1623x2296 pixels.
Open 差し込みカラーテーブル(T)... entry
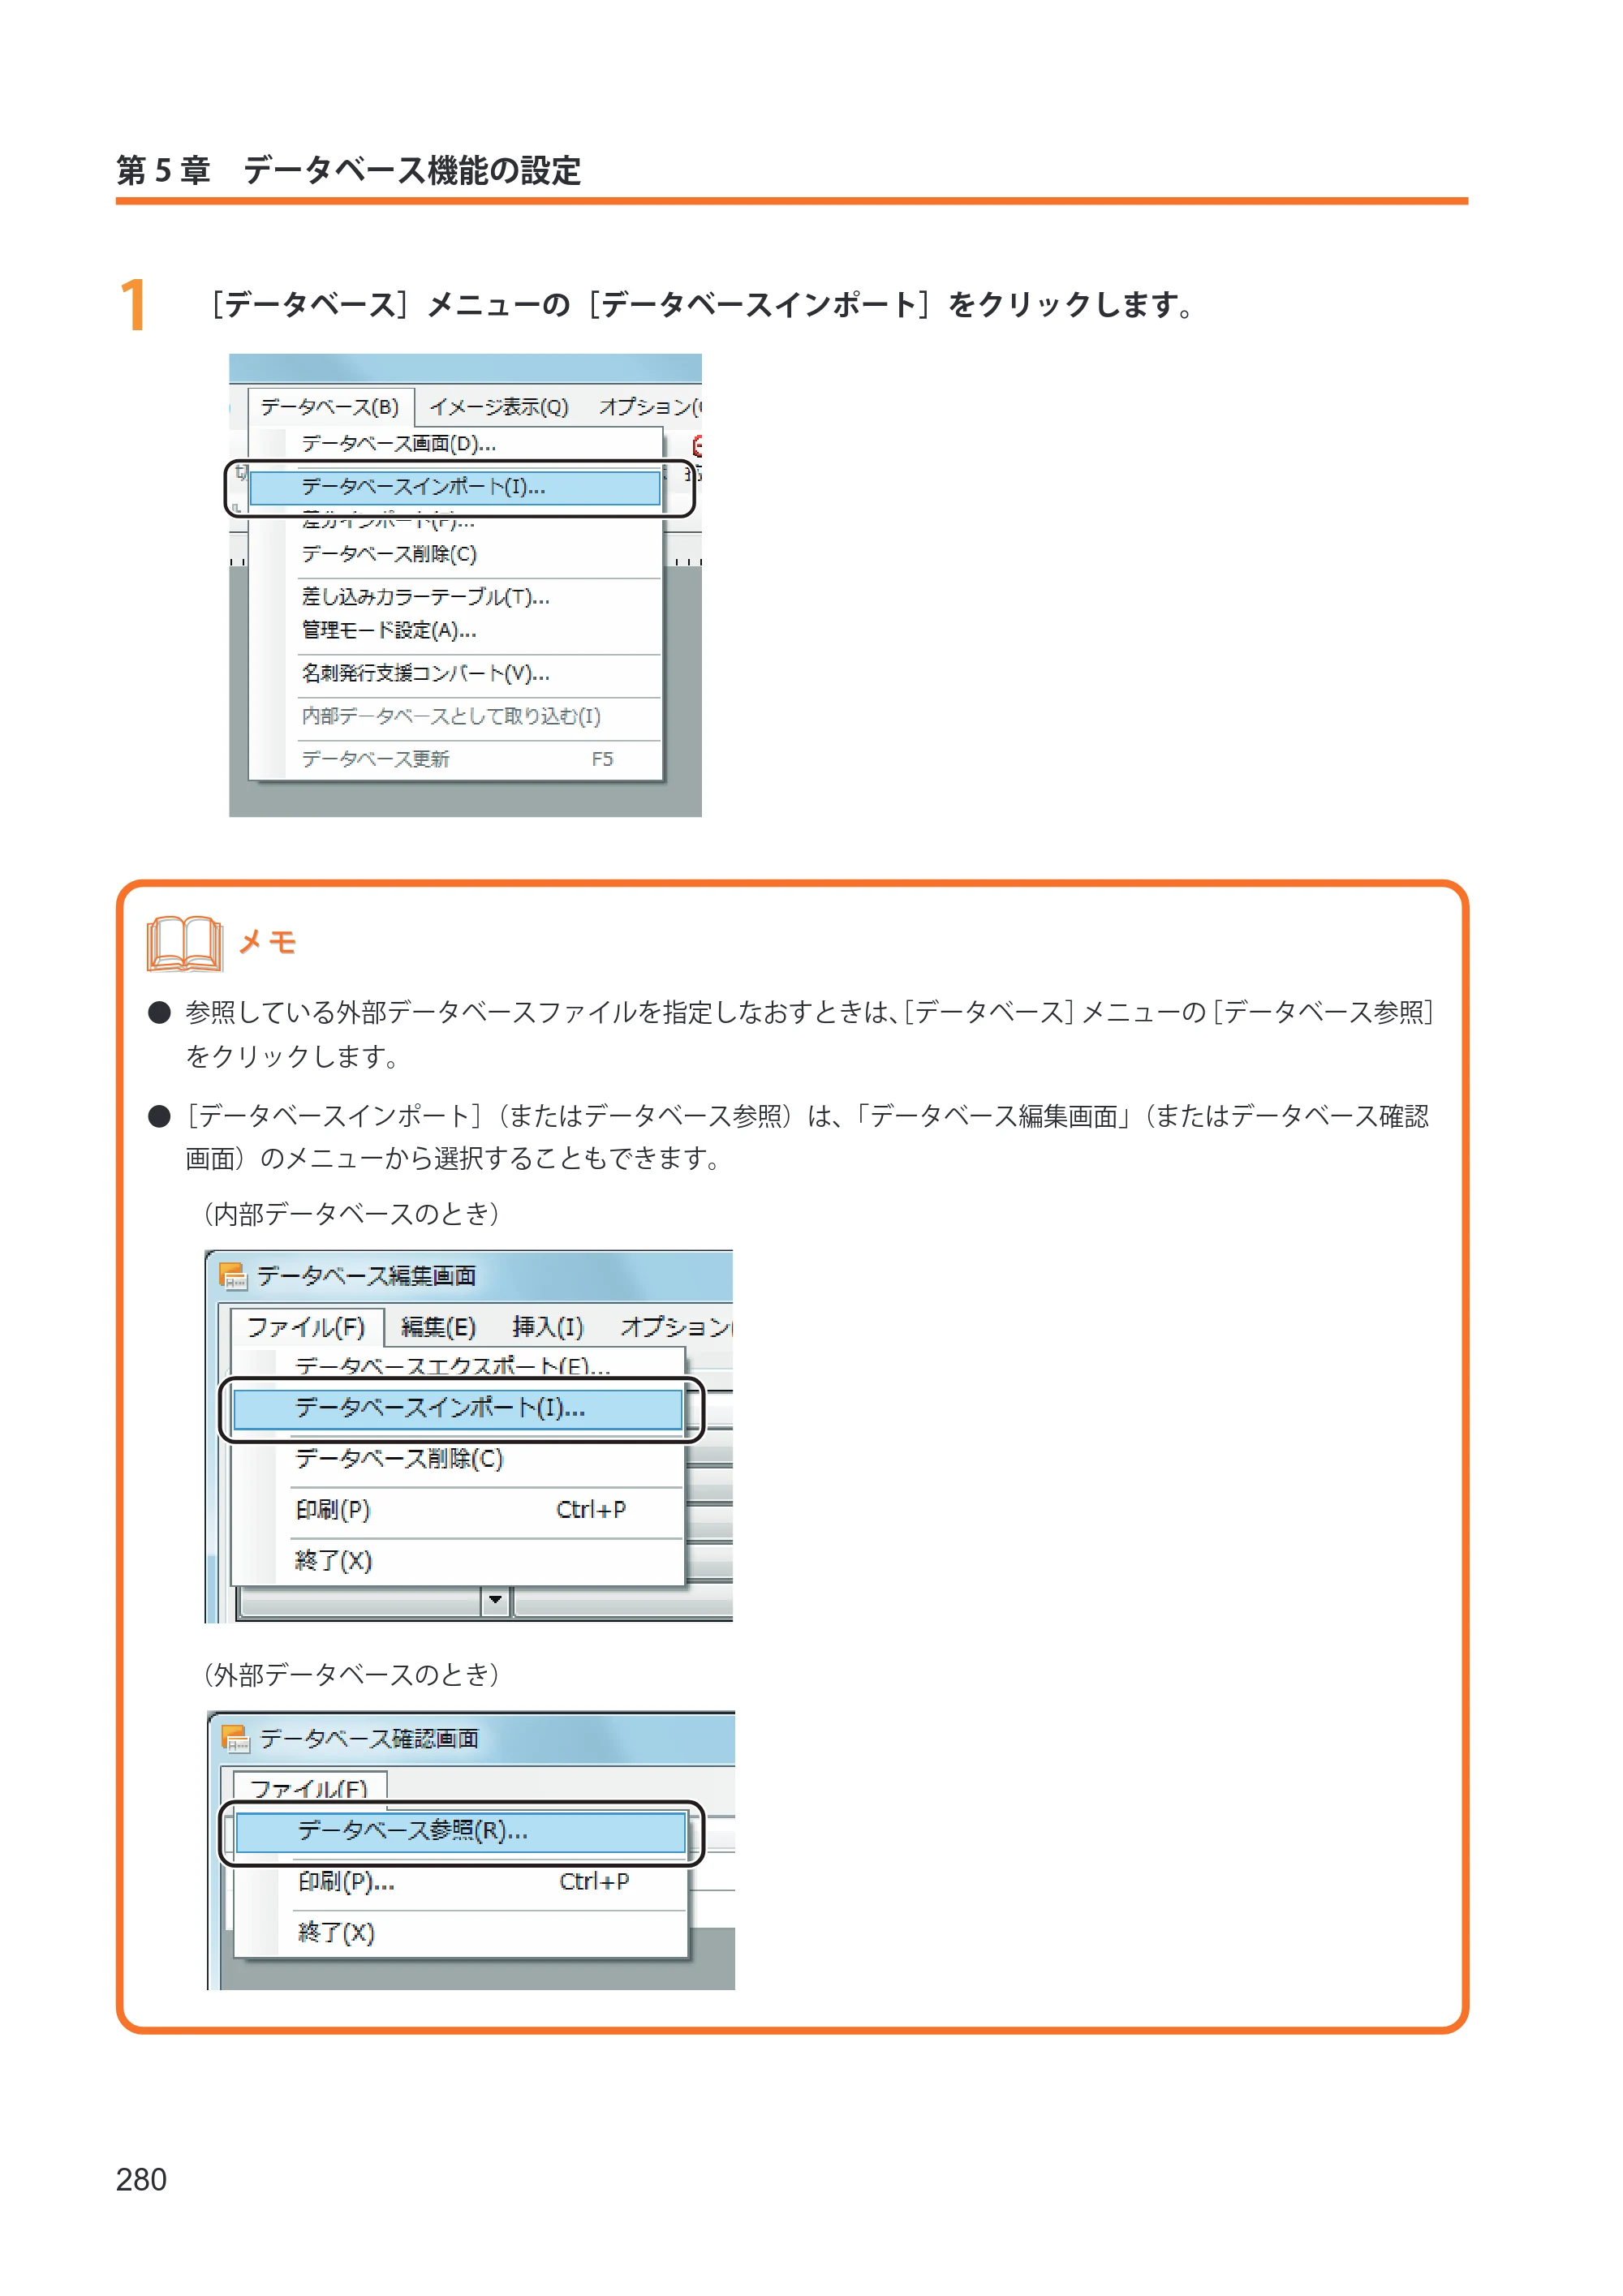[x=455, y=597]
